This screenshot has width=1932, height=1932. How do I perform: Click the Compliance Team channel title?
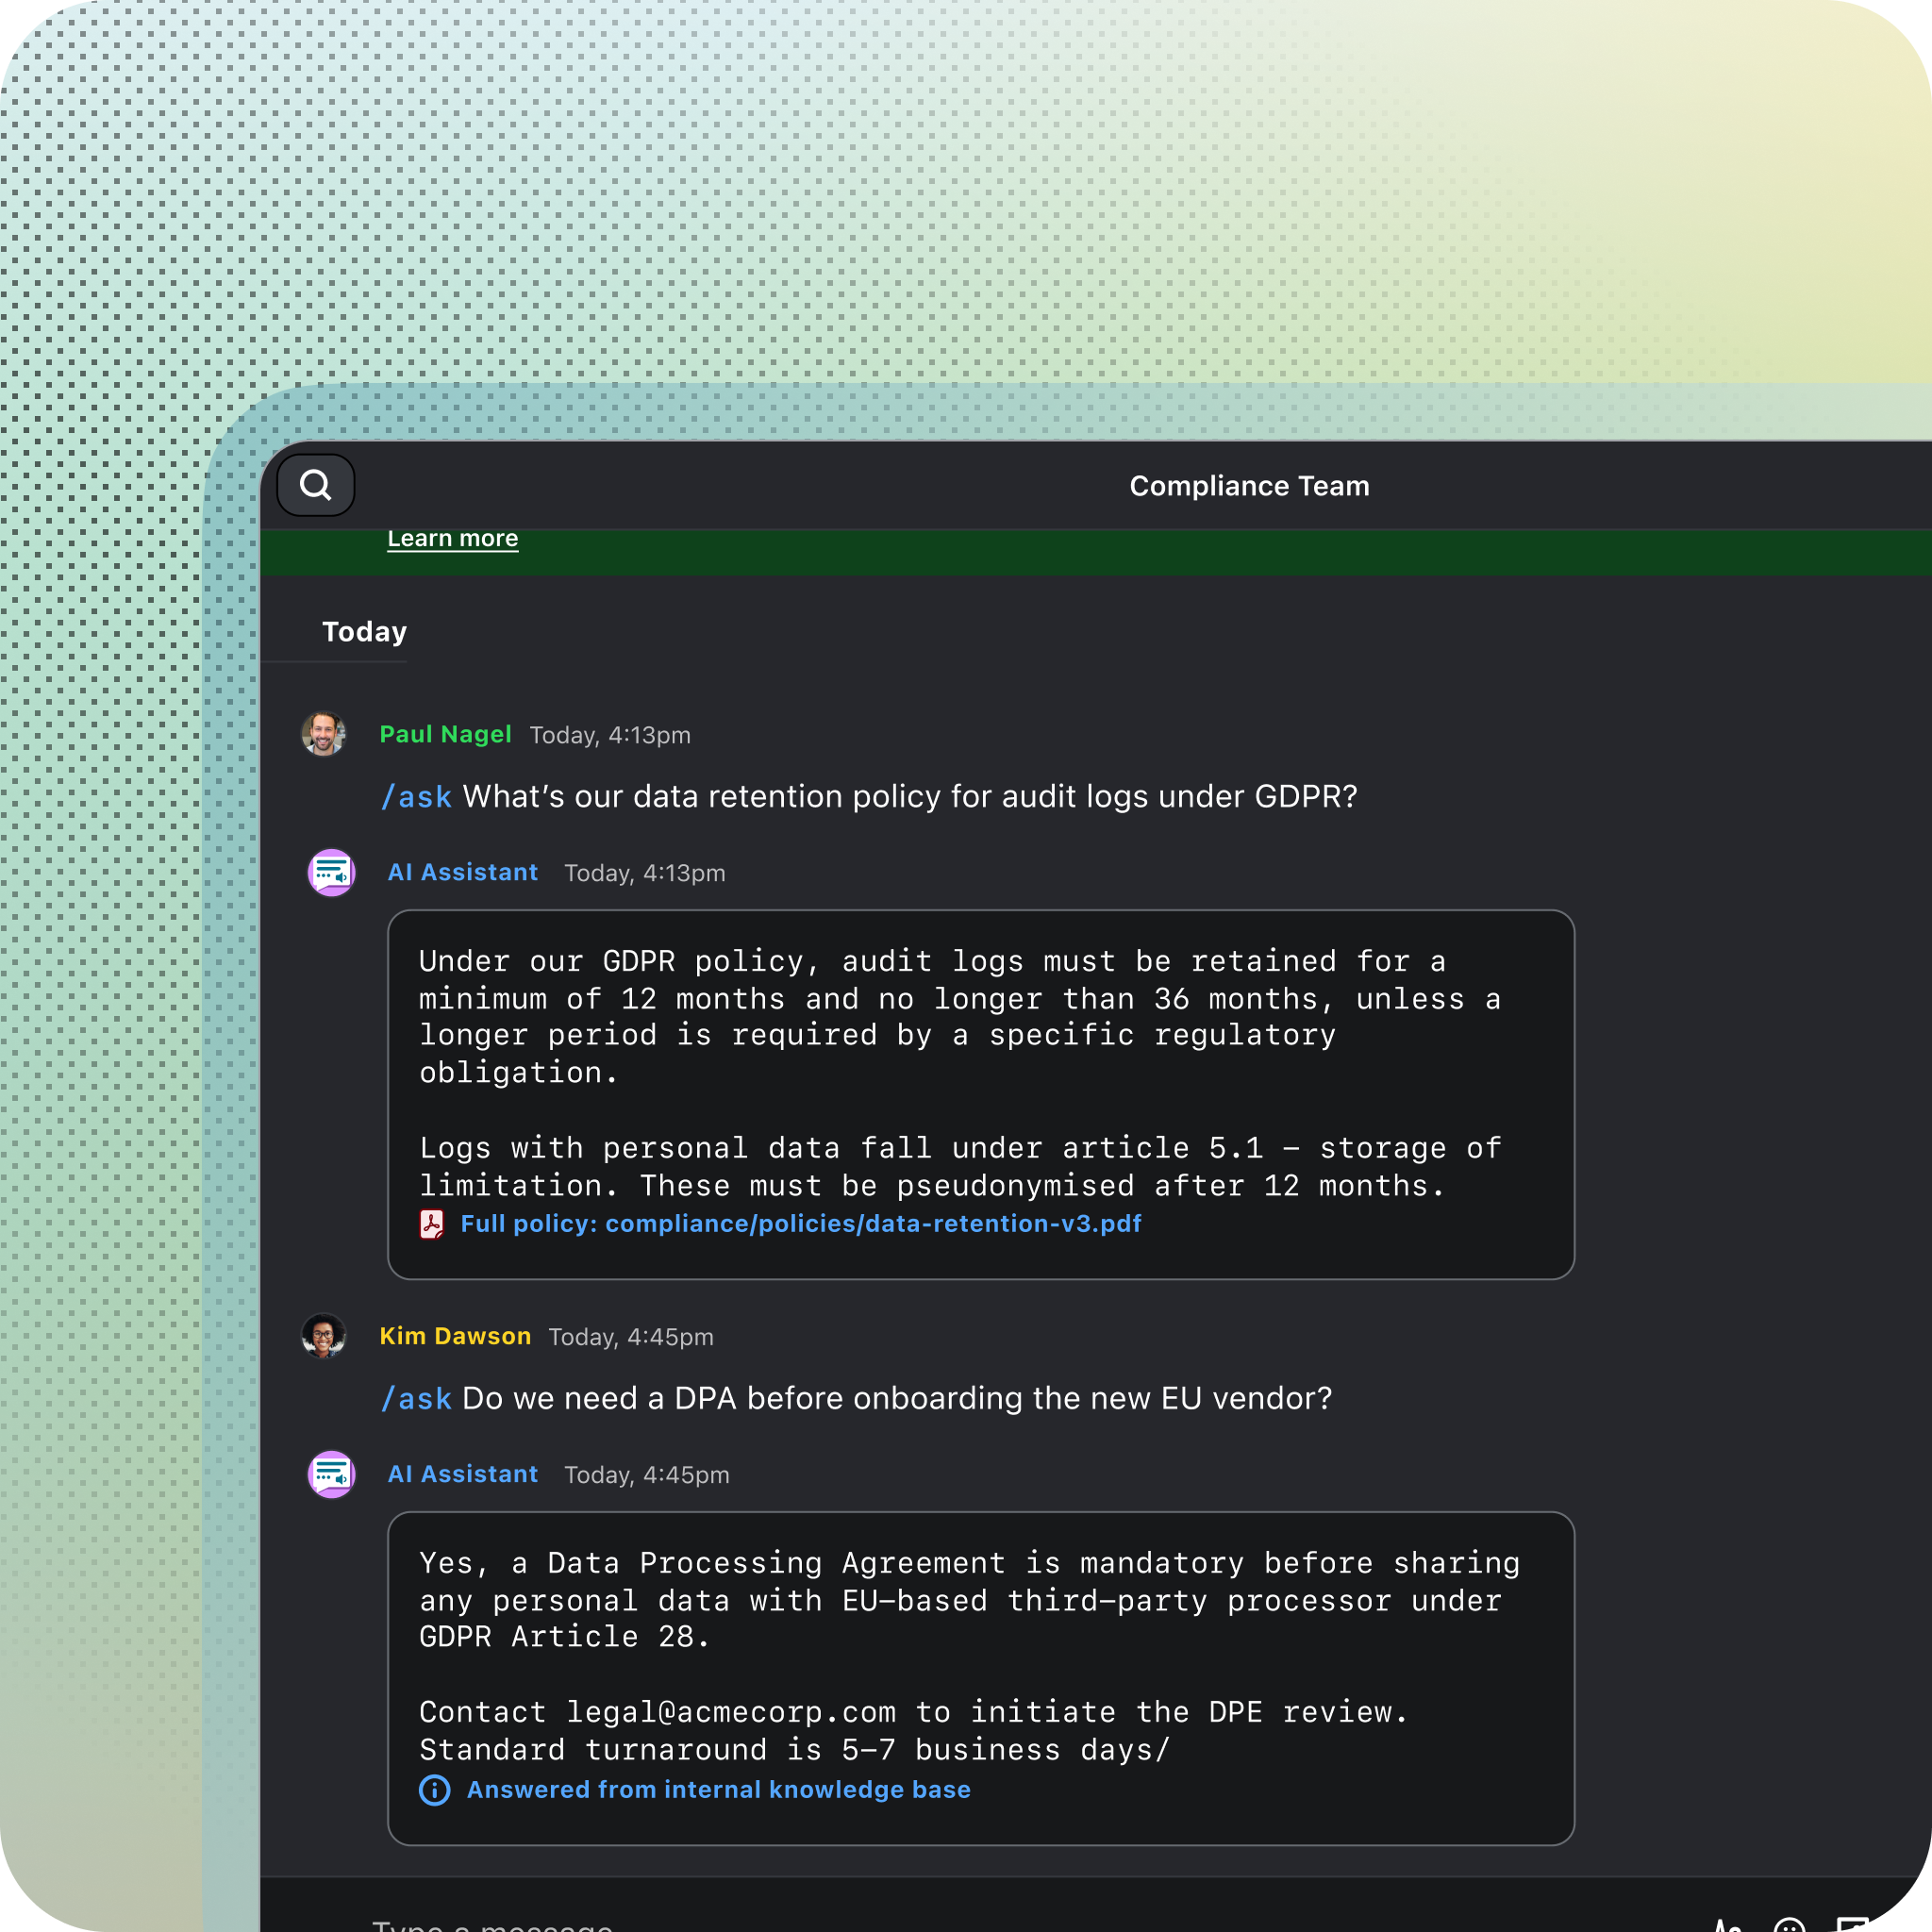click(1249, 486)
